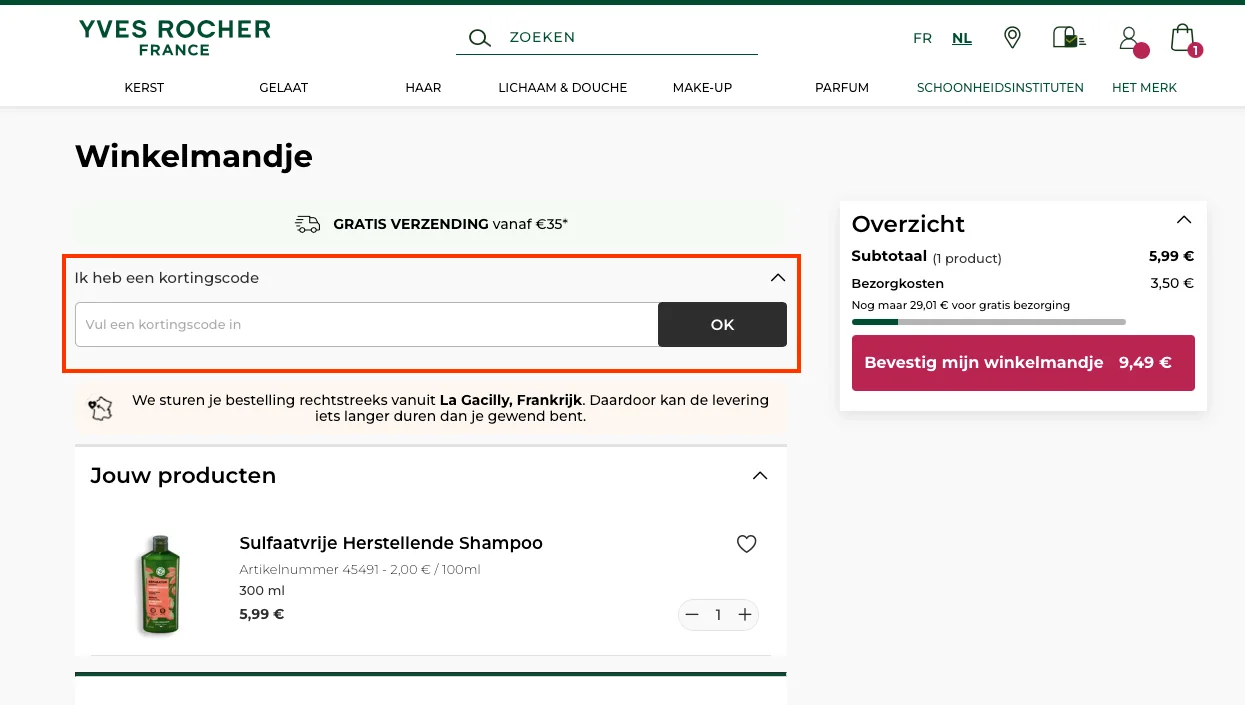
Task: Open the store locator pin icon
Action: coord(1012,37)
